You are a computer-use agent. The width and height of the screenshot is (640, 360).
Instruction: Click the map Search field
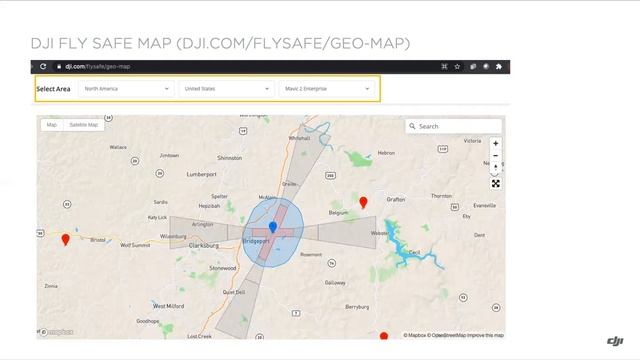(x=453, y=127)
